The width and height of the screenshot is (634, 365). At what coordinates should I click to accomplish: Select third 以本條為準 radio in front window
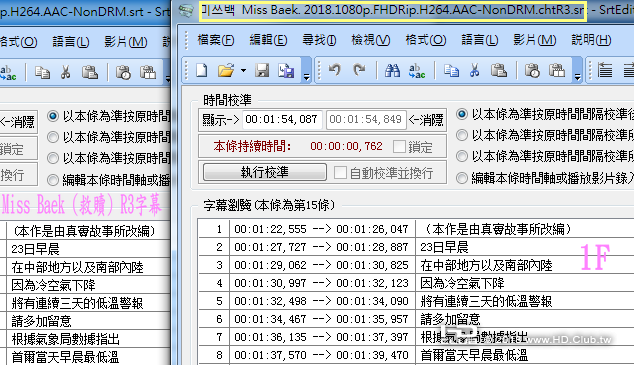tap(462, 156)
